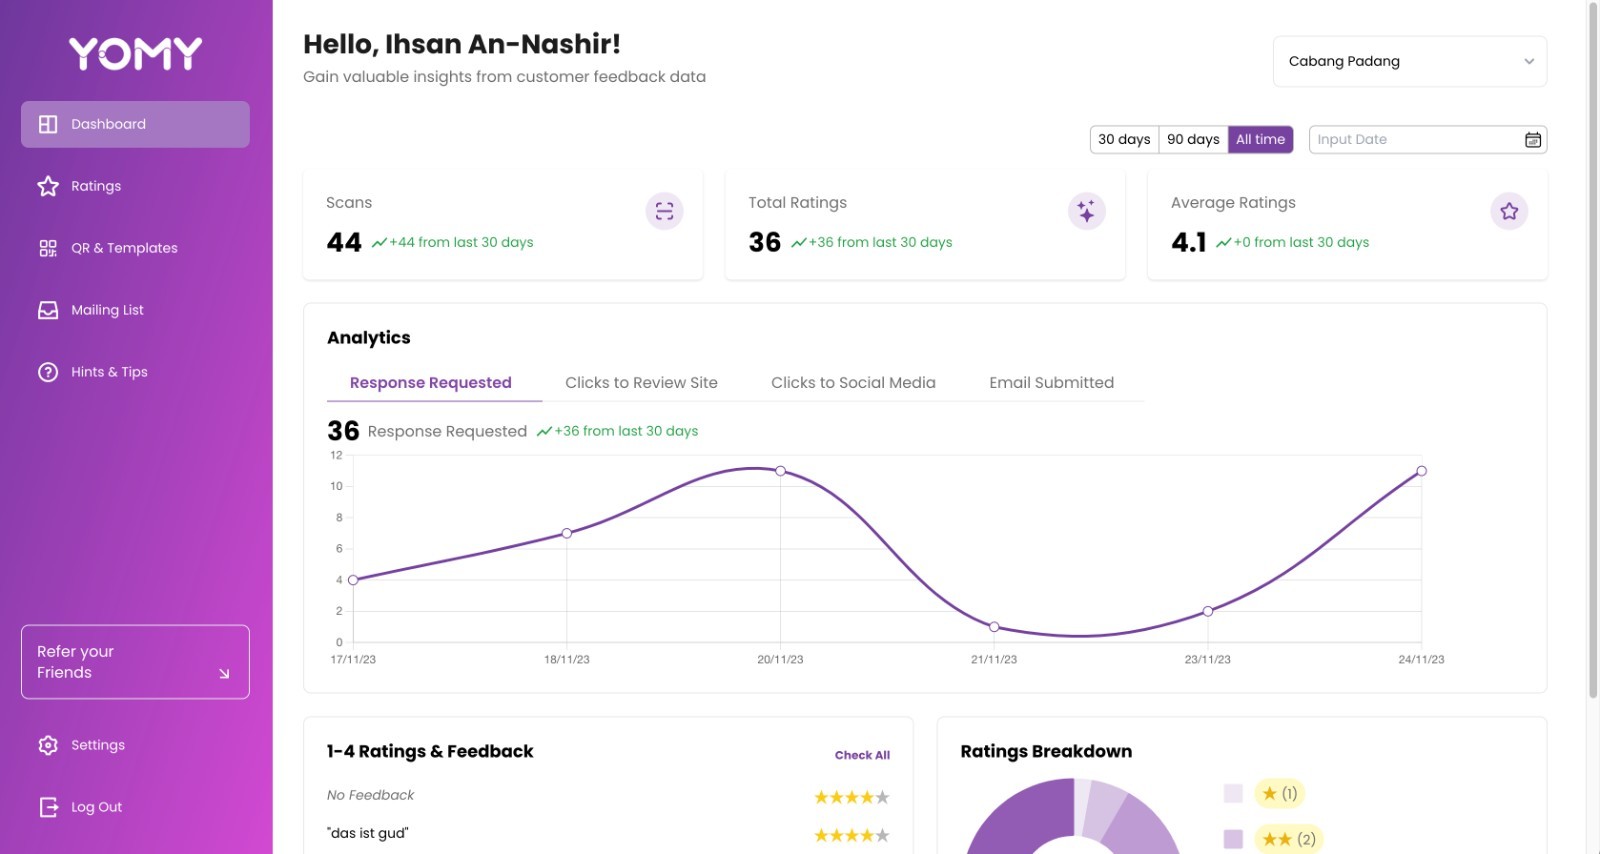Select the 30 days range toggle
This screenshot has height=854, width=1600.
(1124, 140)
